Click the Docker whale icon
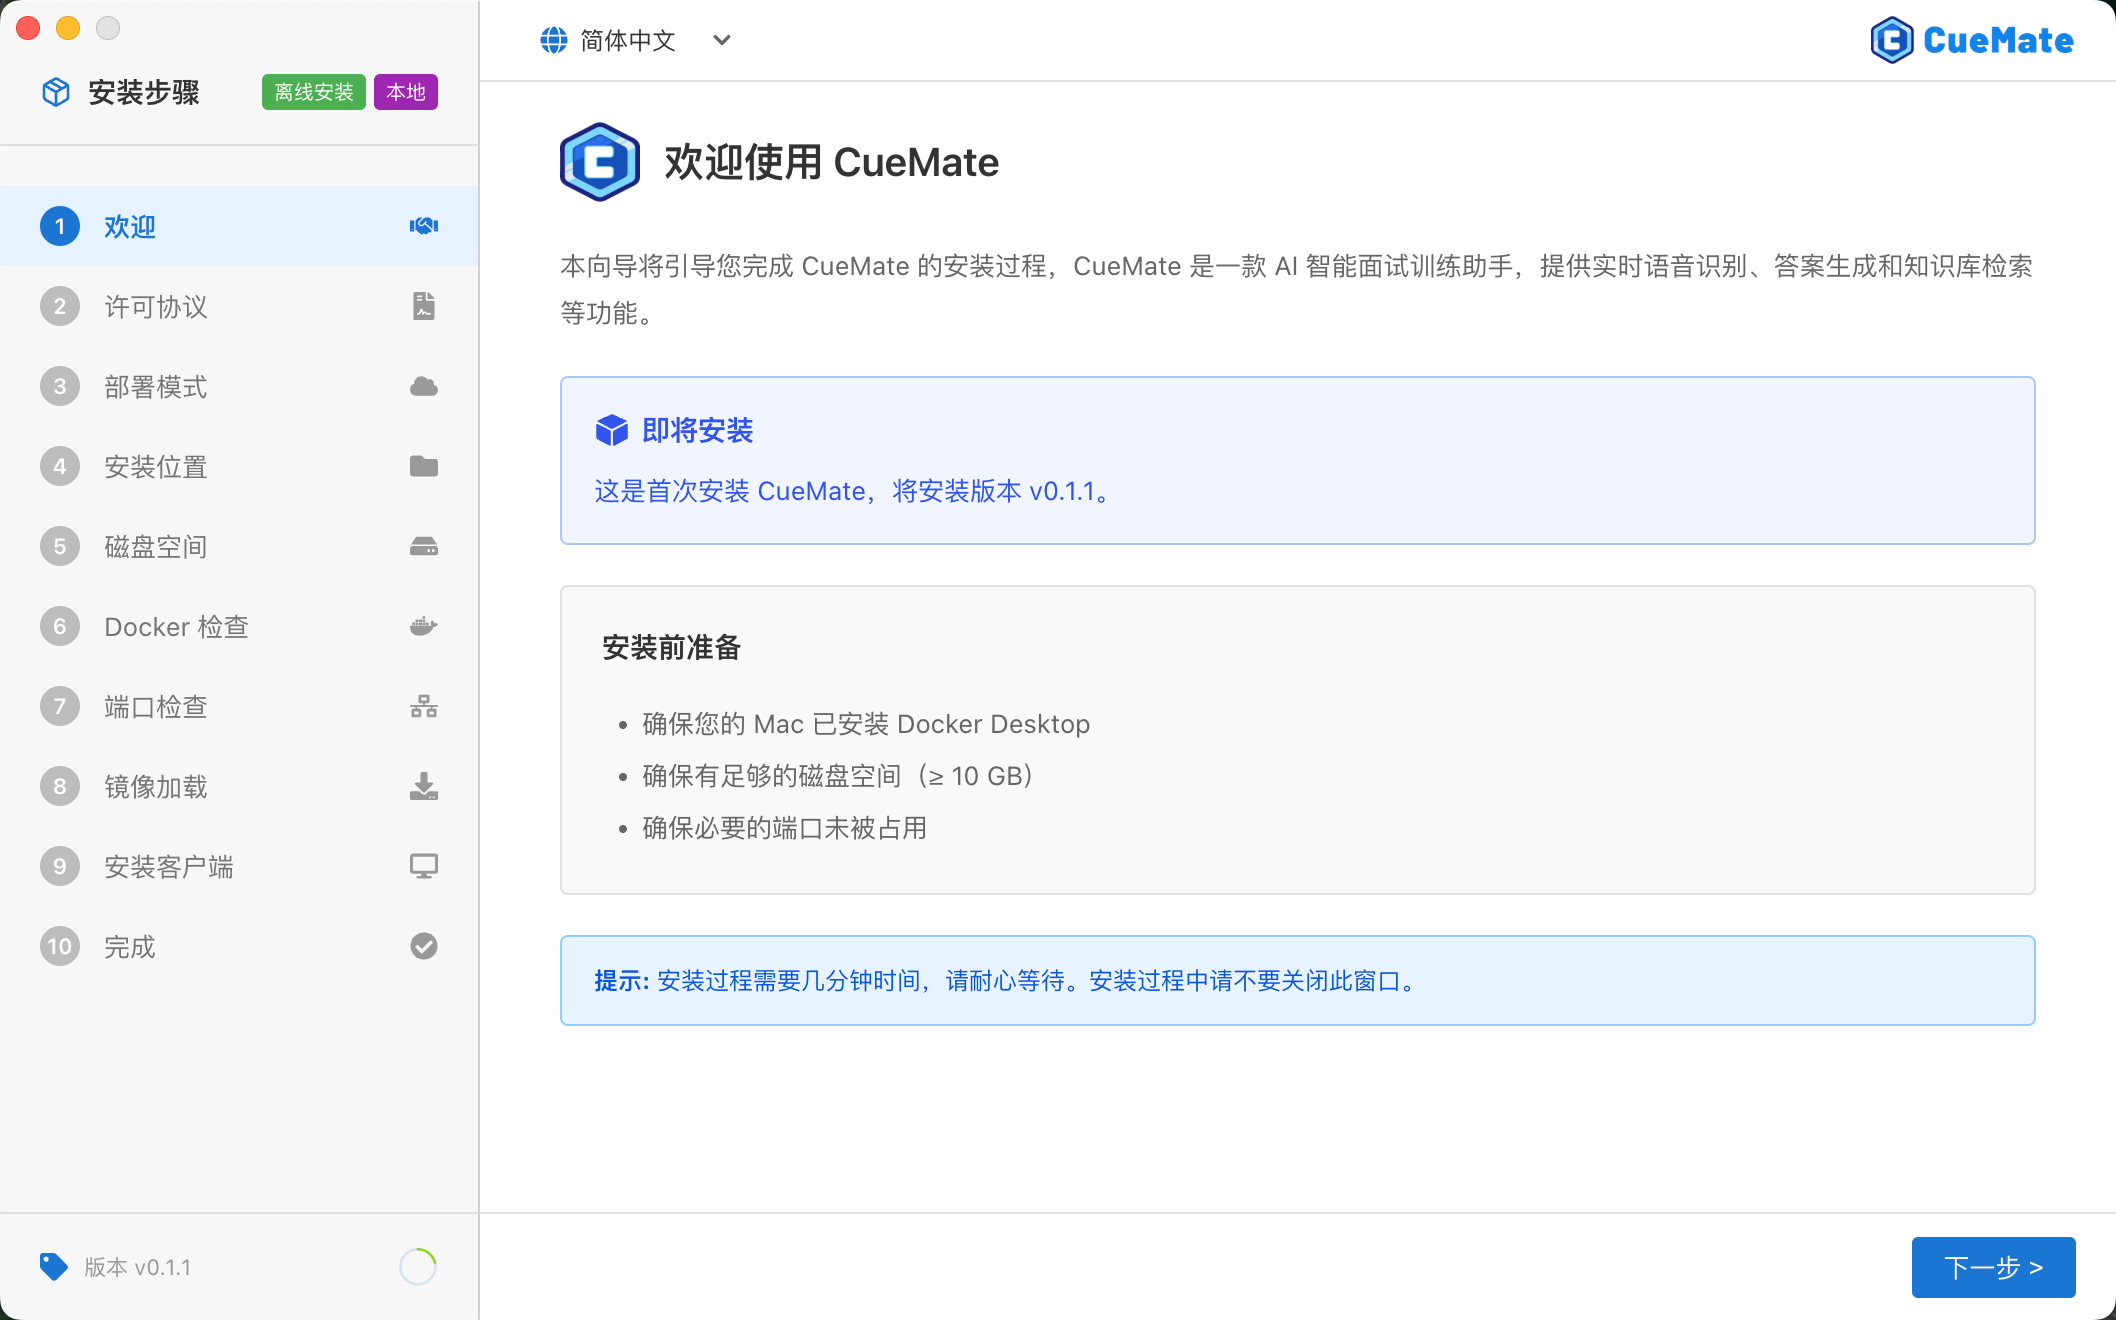Screen dimensions: 2116x1320 coord(423,626)
